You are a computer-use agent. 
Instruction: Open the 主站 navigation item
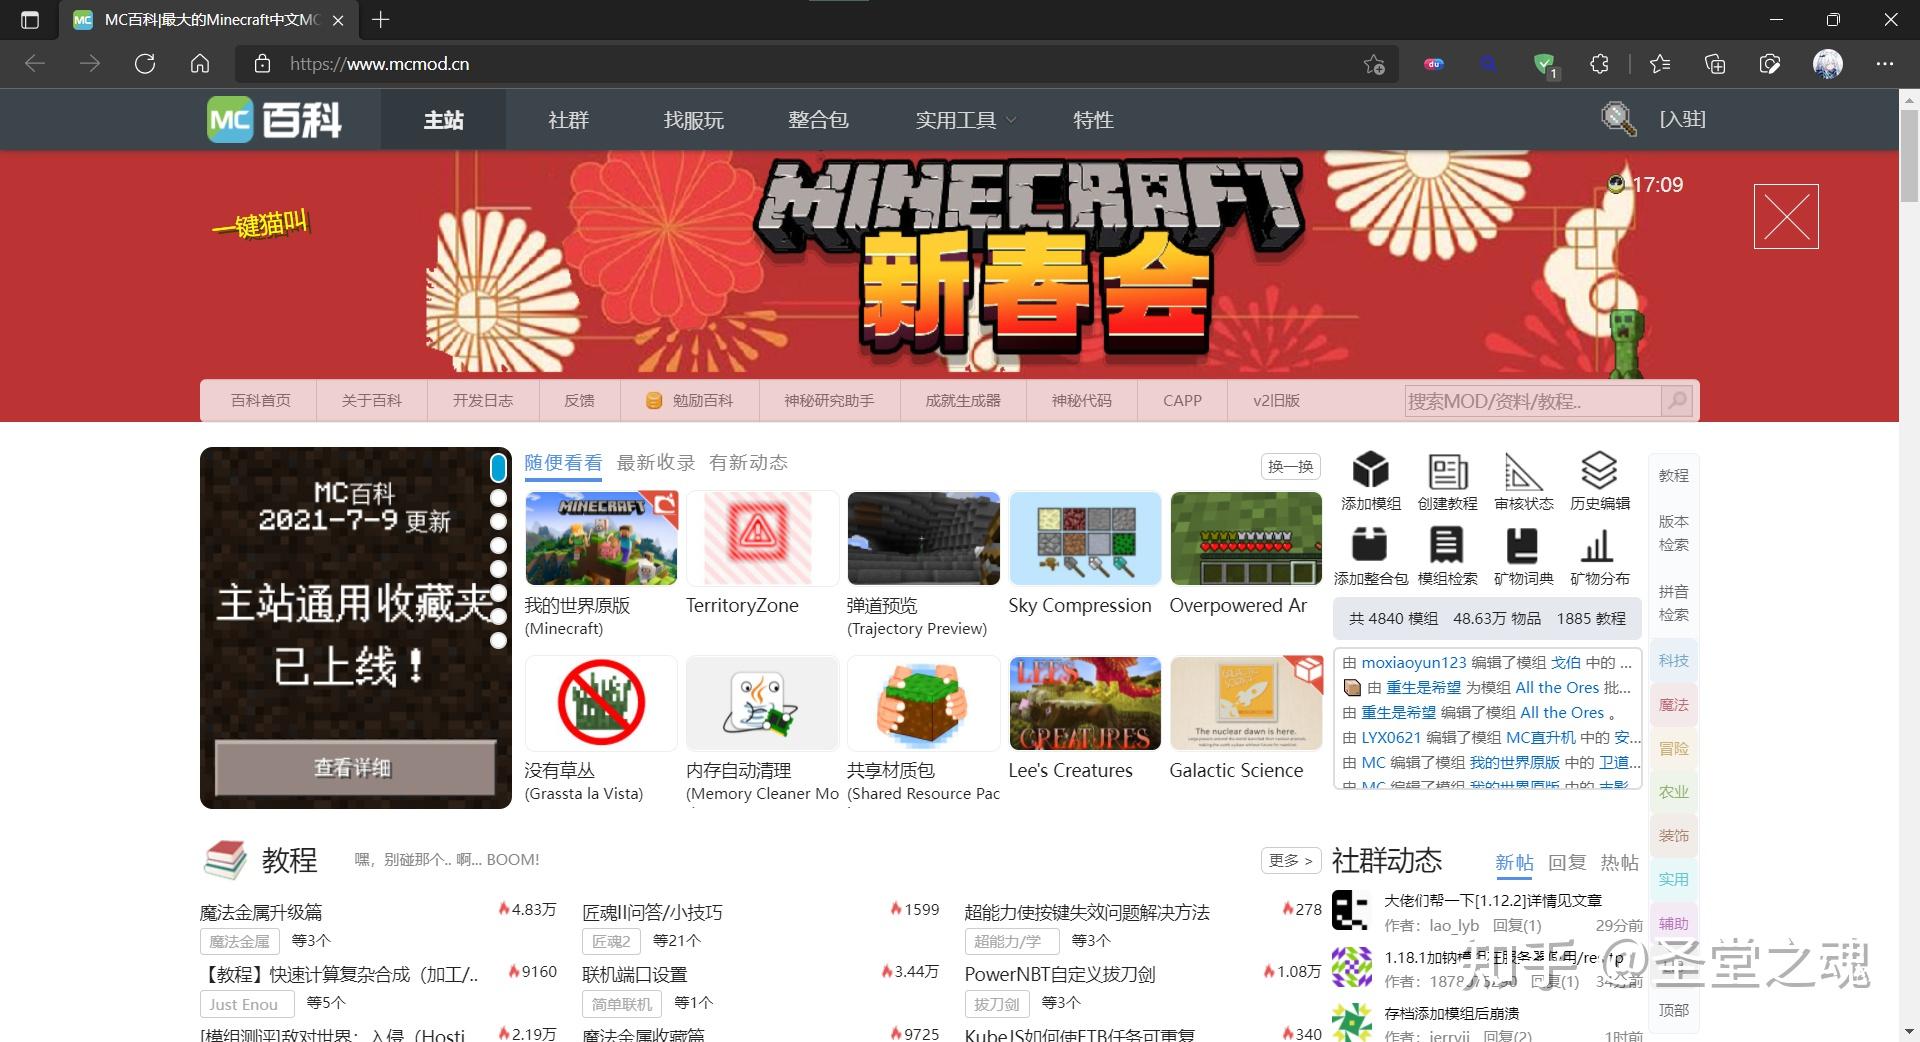(443, 120)
